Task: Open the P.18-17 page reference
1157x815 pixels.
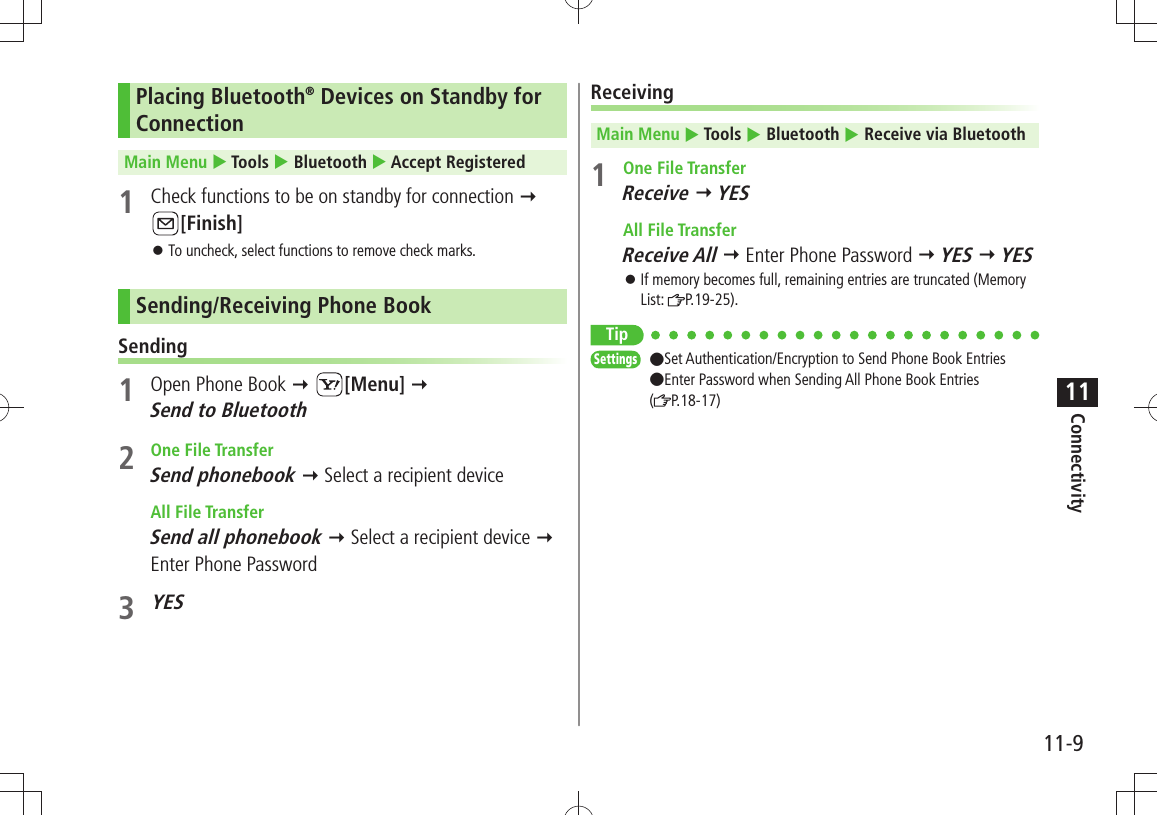Action: [x=694, y=401]
